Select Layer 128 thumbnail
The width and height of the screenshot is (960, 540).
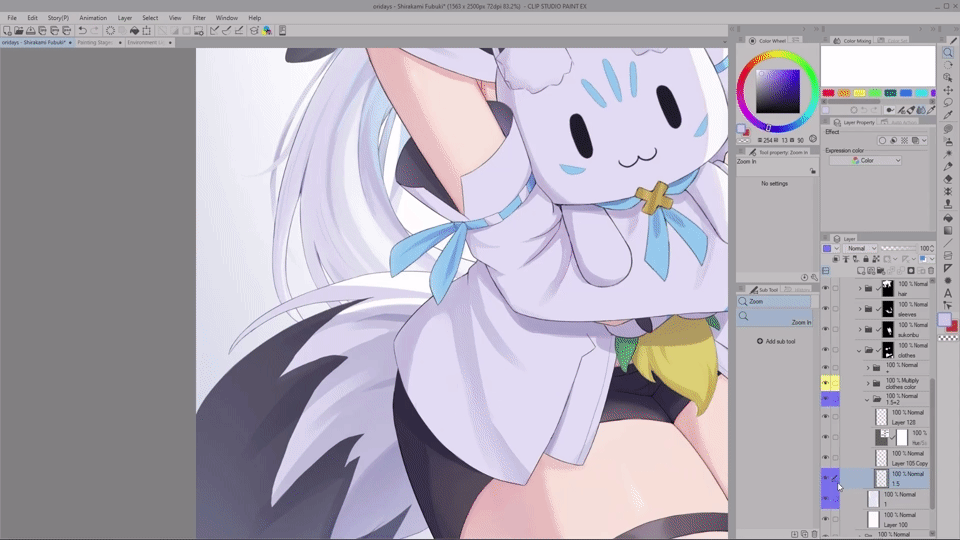coord(881,417)
